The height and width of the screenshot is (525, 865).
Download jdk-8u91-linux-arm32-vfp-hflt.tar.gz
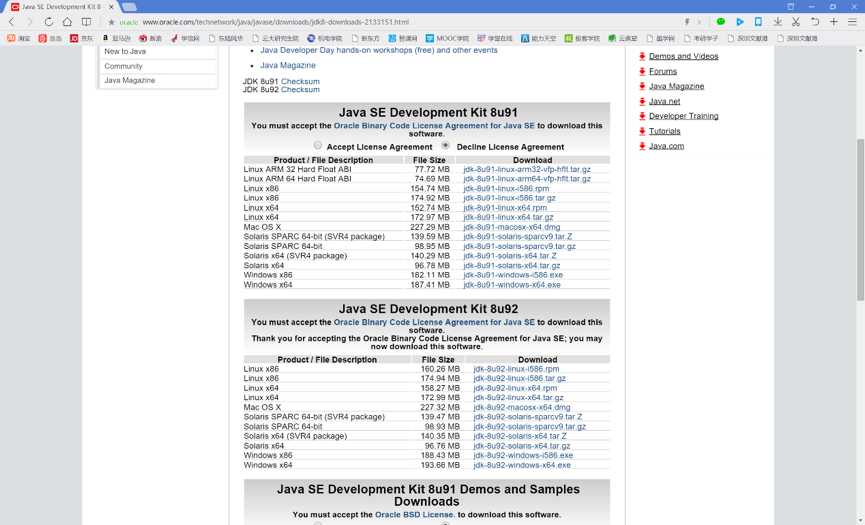(x=527, y=169)
